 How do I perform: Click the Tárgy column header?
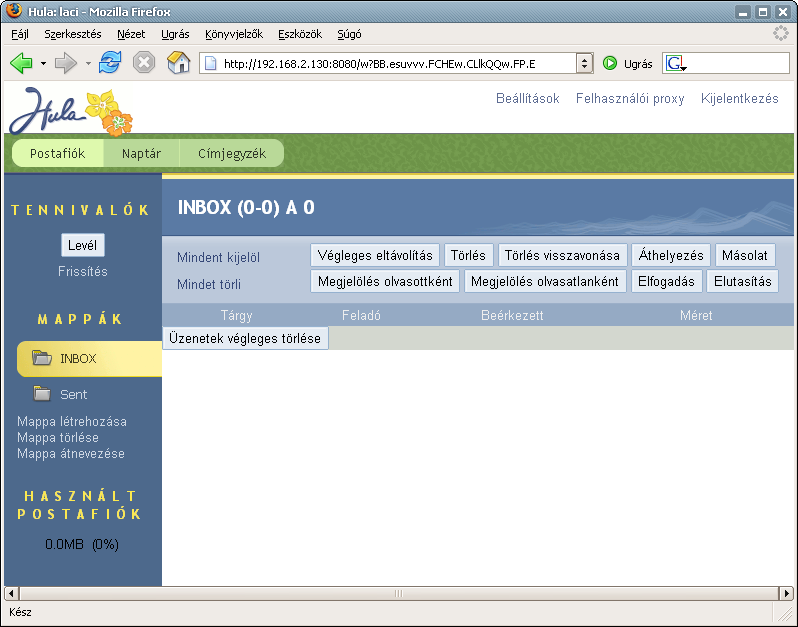click(x=237, y=316)
